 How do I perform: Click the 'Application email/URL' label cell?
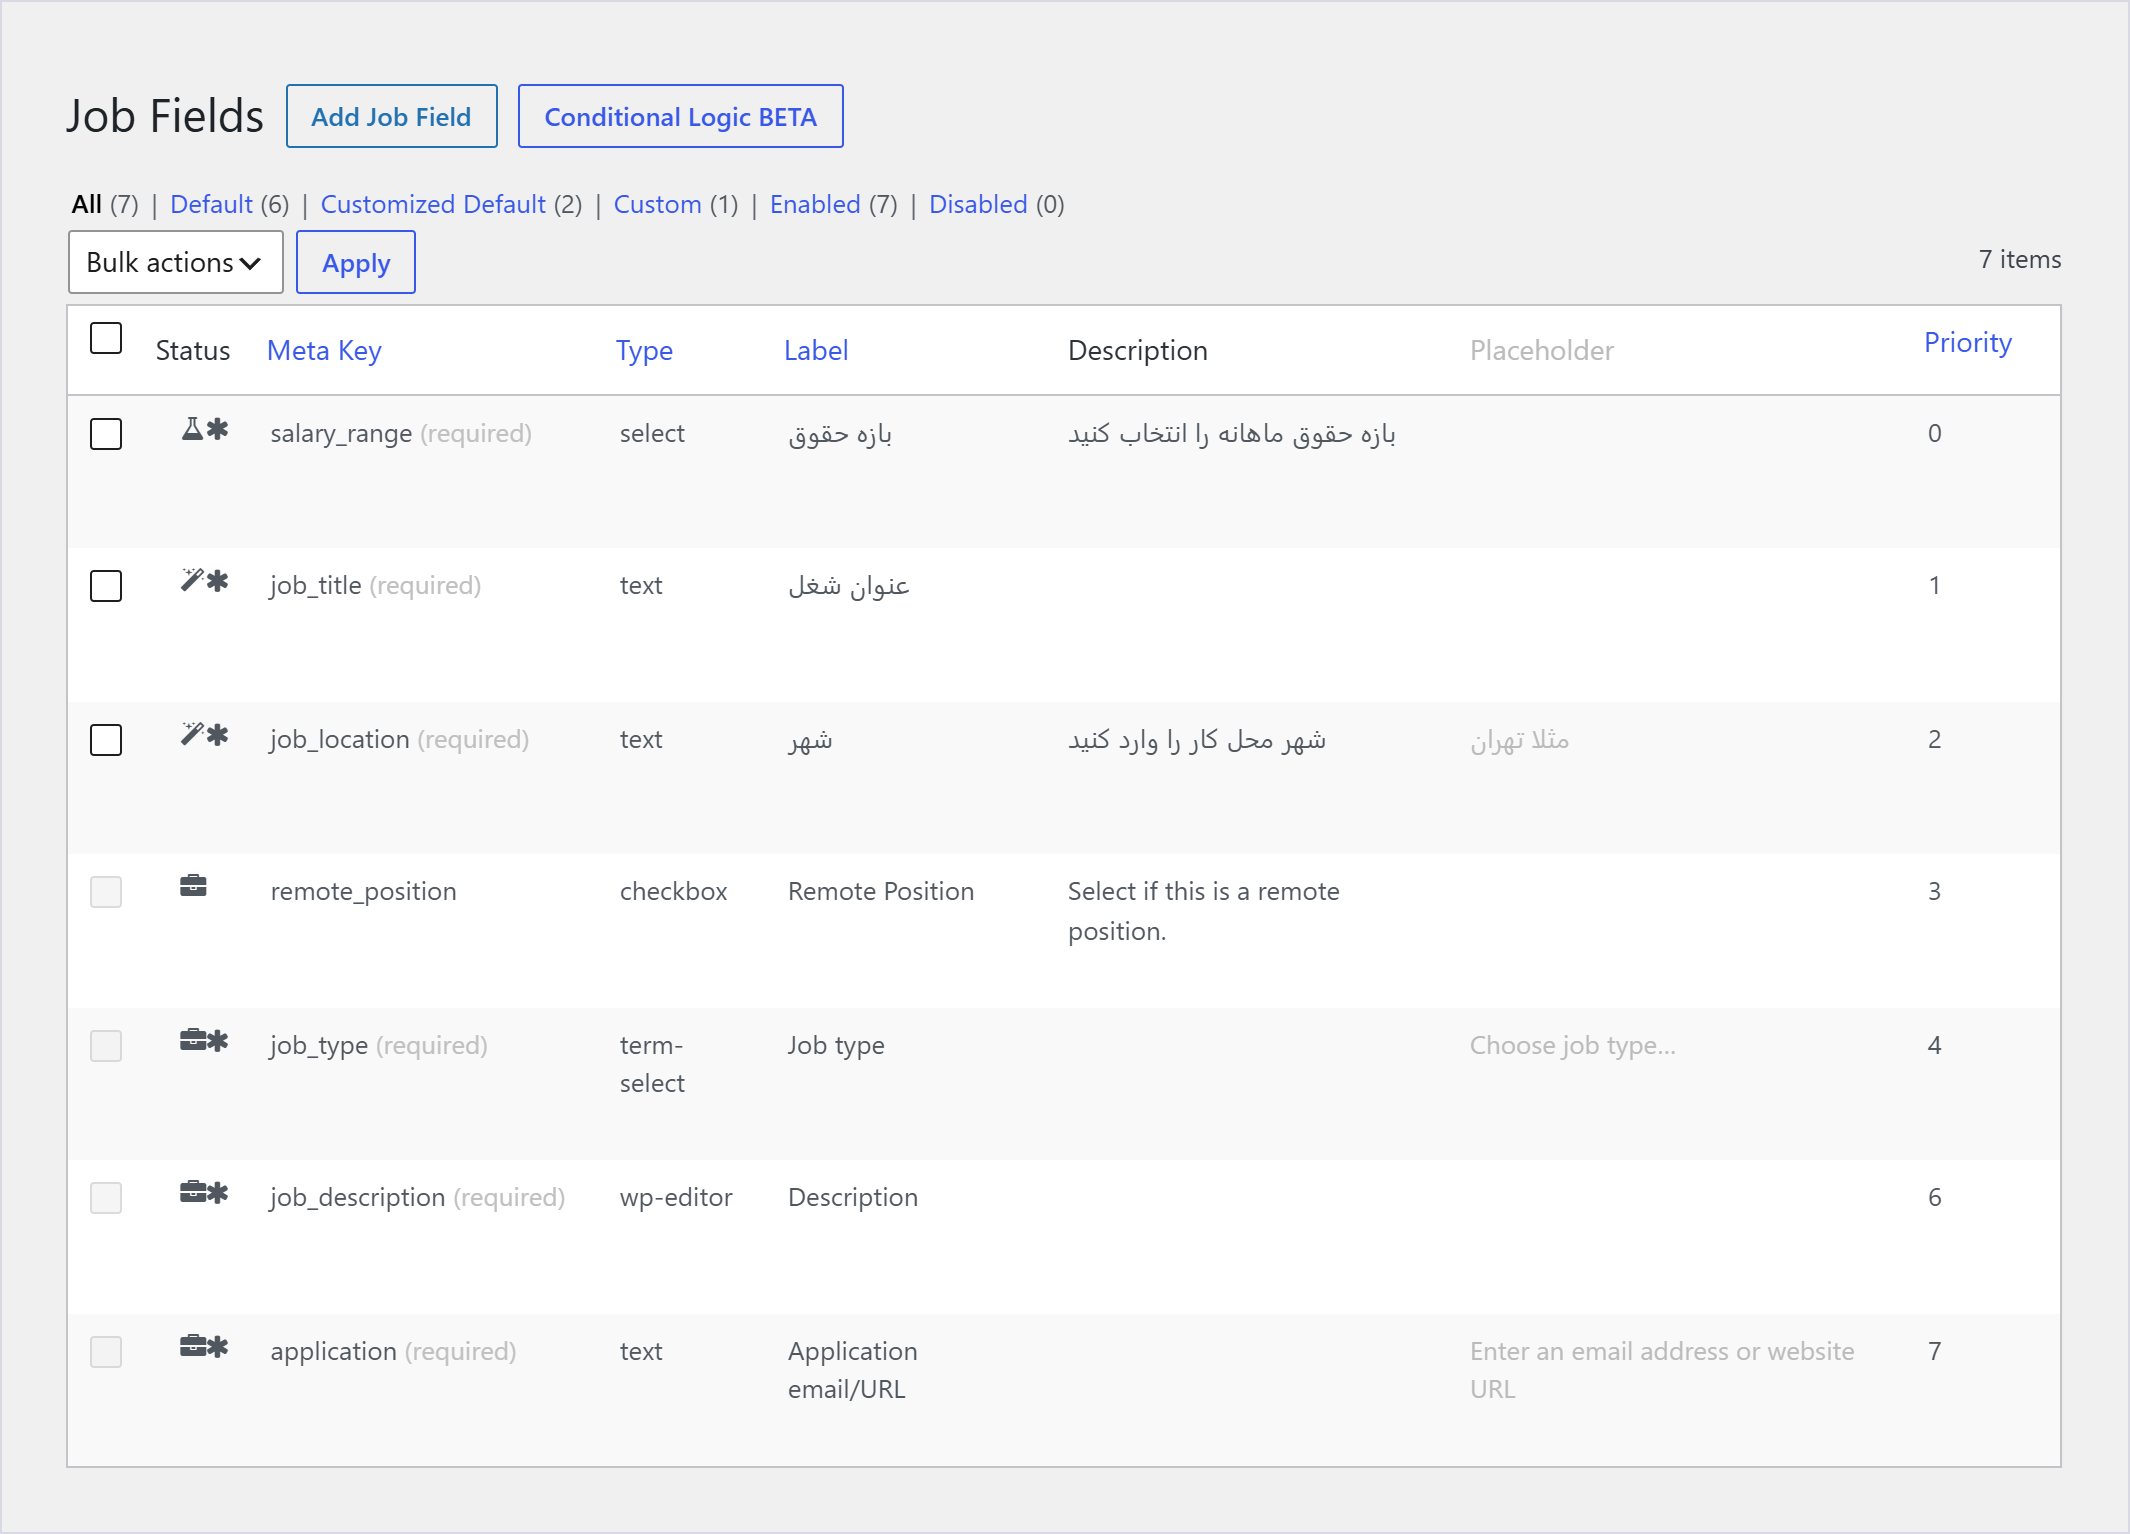[x=853, y=1370]
